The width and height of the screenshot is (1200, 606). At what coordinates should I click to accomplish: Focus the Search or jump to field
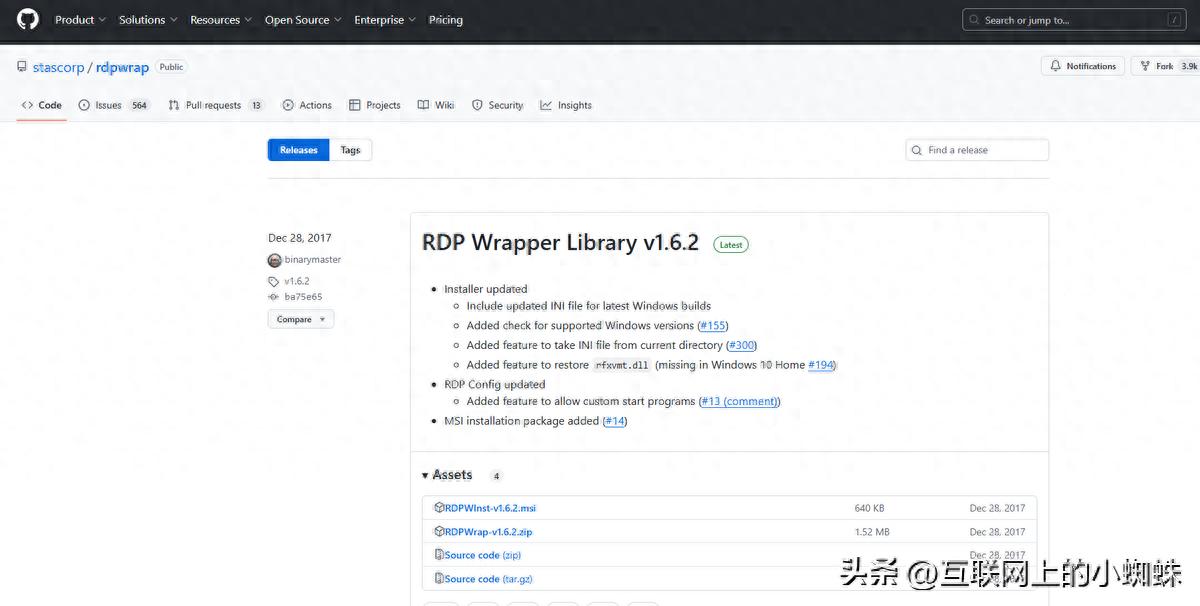[x=1075, y=20]
